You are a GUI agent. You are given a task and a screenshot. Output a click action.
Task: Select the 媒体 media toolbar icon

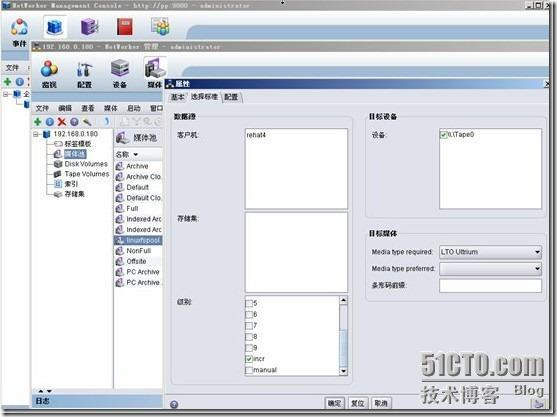click(x=155, y=73)
